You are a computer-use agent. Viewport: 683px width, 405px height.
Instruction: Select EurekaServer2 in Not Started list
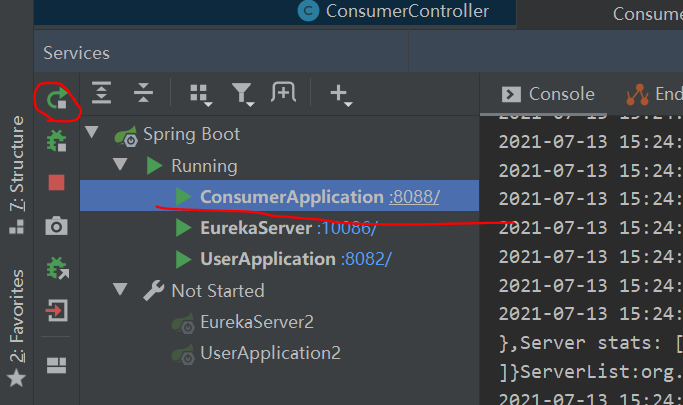pos(257,322)
